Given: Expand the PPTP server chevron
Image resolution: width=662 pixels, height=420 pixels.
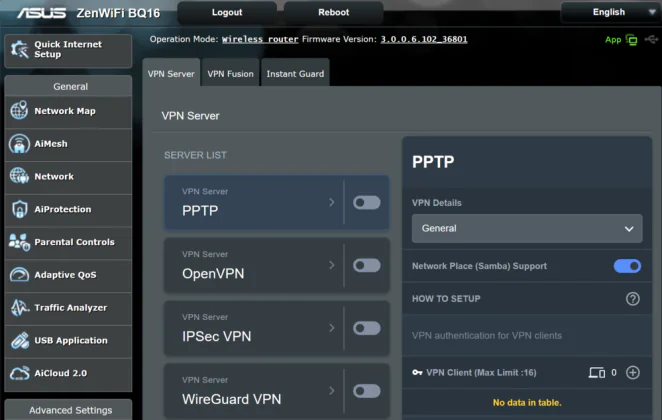Looking at the screenshot, I should point(331,203).
